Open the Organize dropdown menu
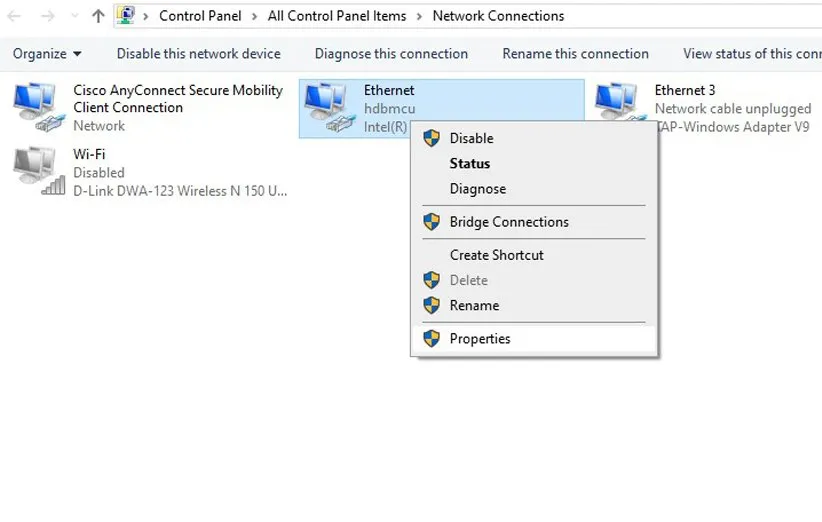The width and height of the screenshot is (822, 522). pyautogui.click(x=47, y=54)
